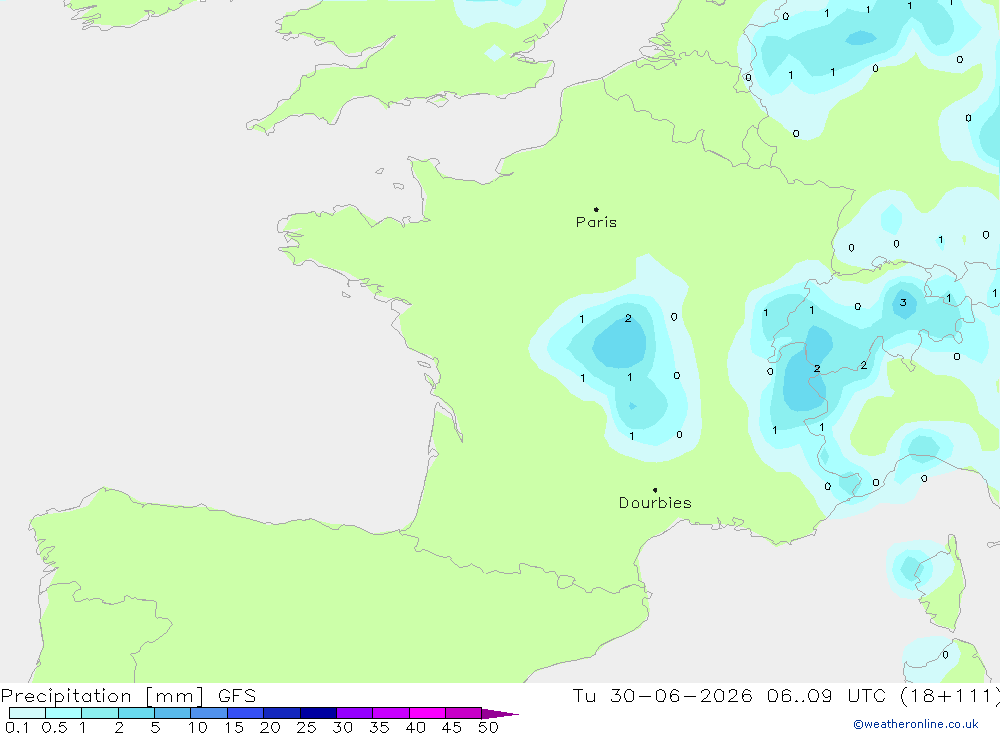Select the dot marker above Paris label

596,209
